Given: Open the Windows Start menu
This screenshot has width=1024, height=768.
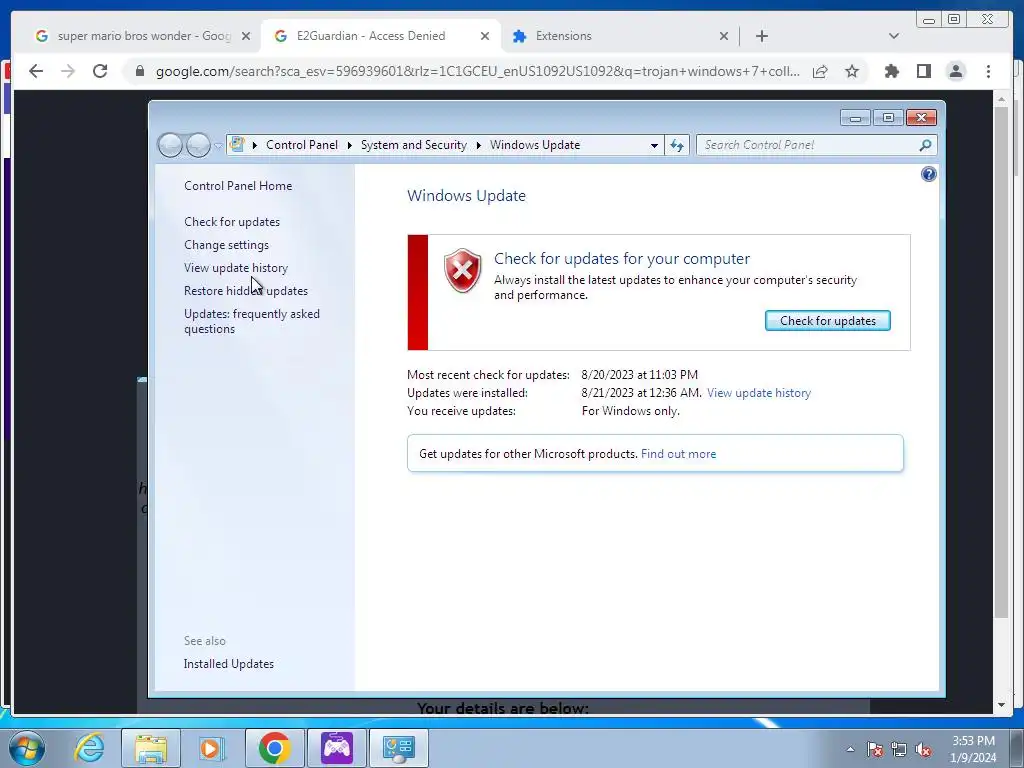Looking at the screenshot, I should 27,748.
